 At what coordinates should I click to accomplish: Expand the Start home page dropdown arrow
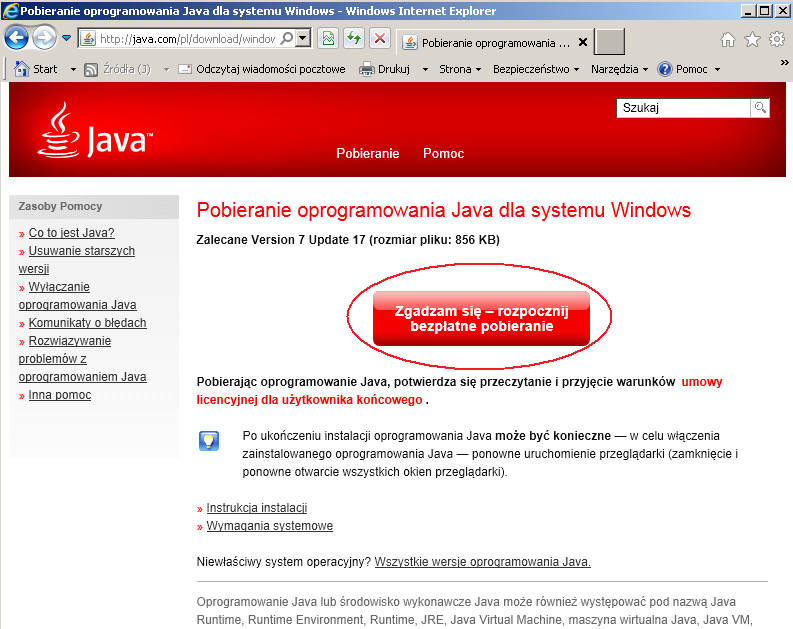[x=73, y=69]
